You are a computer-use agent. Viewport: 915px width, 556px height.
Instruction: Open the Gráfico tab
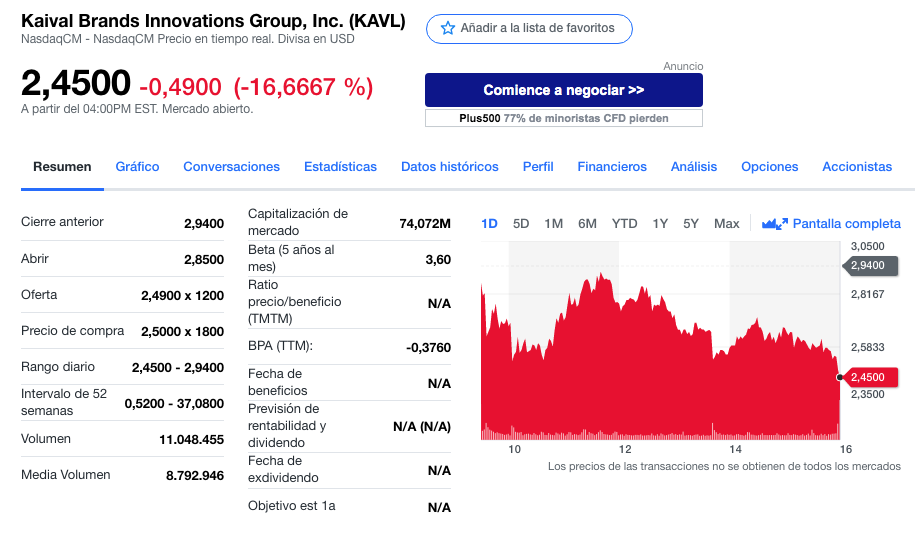click(137, 167)
